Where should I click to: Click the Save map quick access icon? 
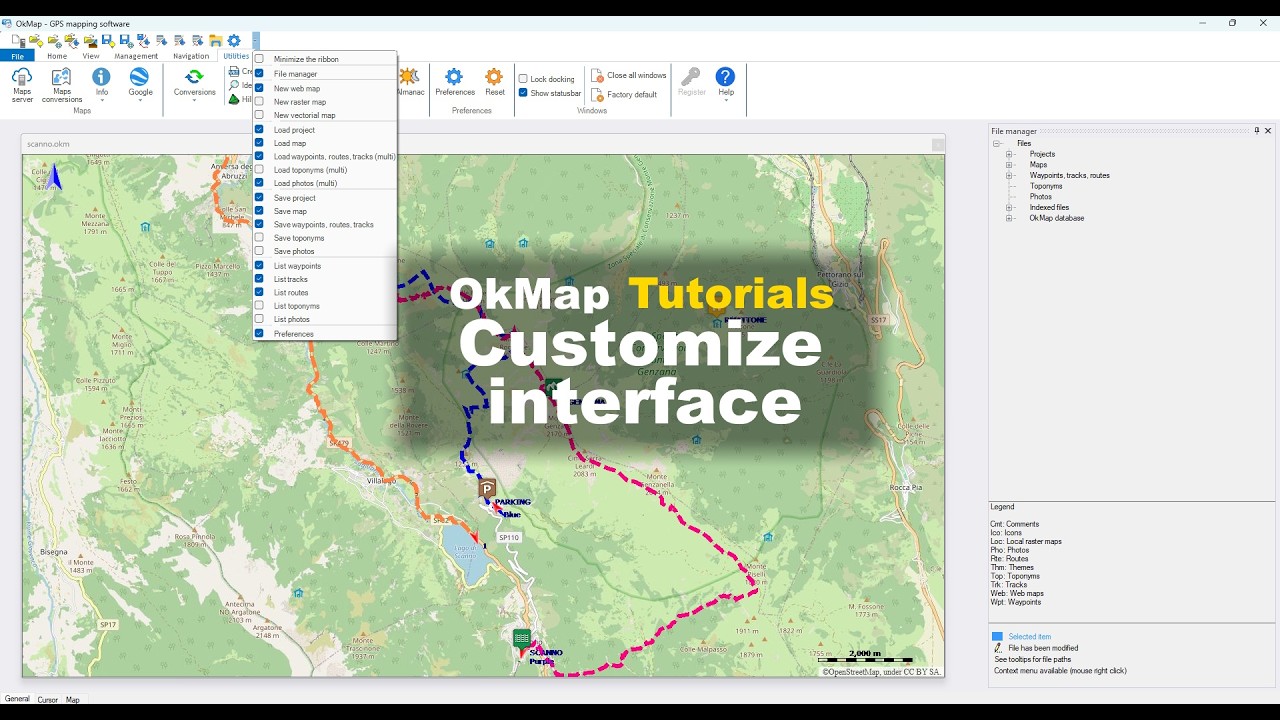[126, 41]
